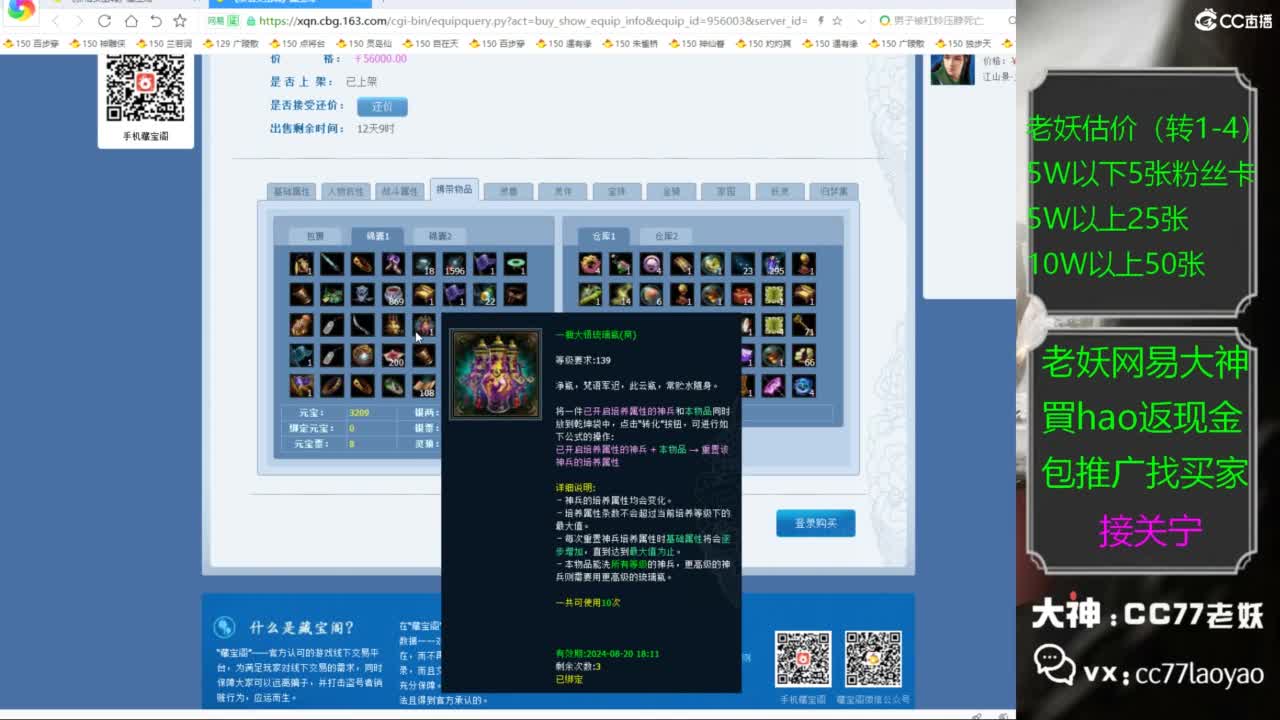Viewport: 1280px width, 720px height.
Task: Click the green ring item in 锦囊1
Action: [x=515, y=264]
